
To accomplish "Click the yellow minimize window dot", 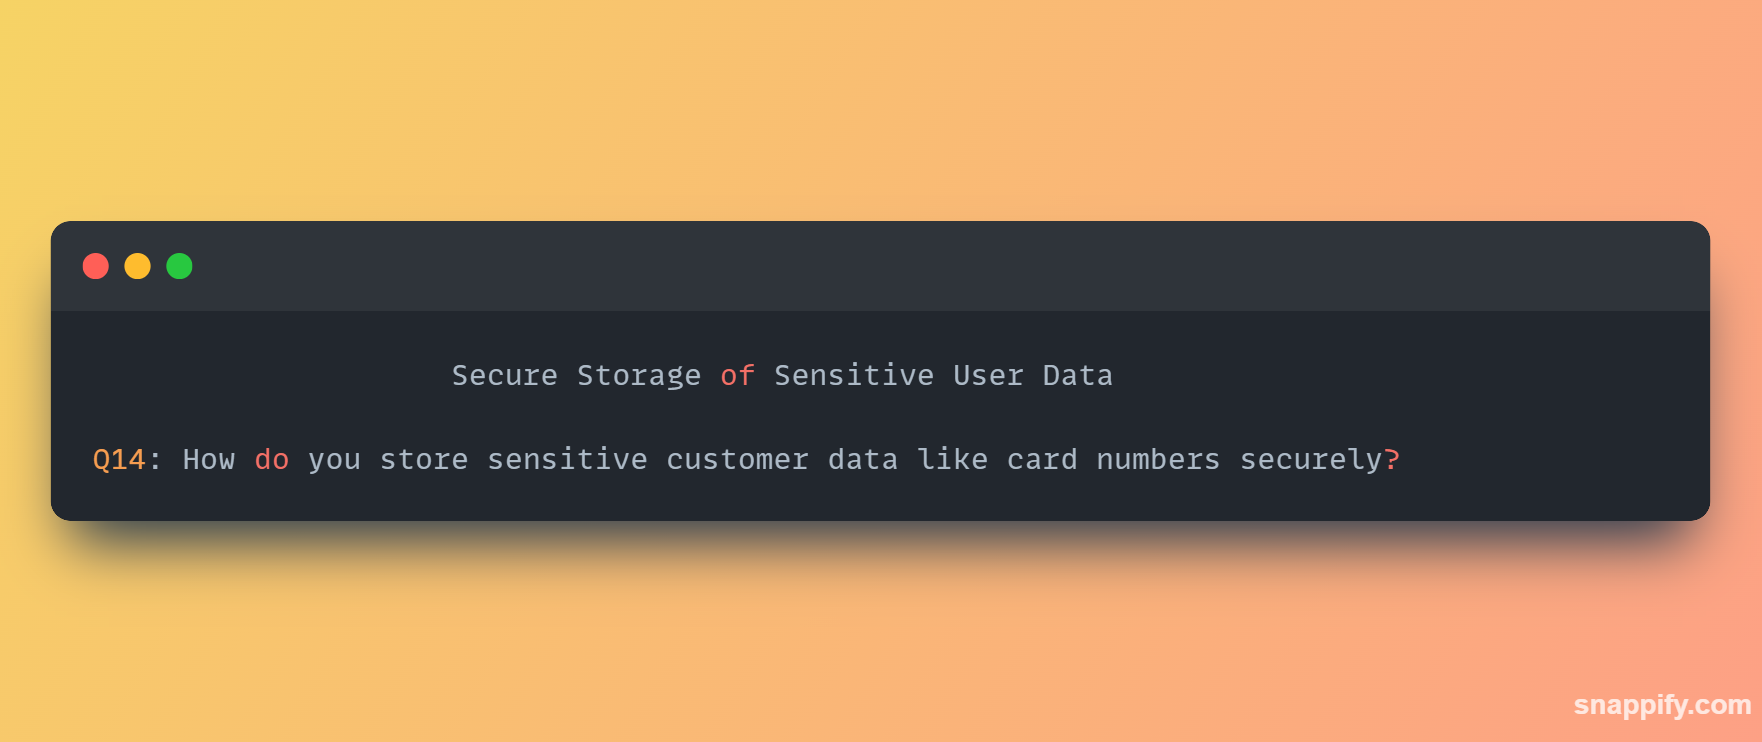I will click(137, 266).
